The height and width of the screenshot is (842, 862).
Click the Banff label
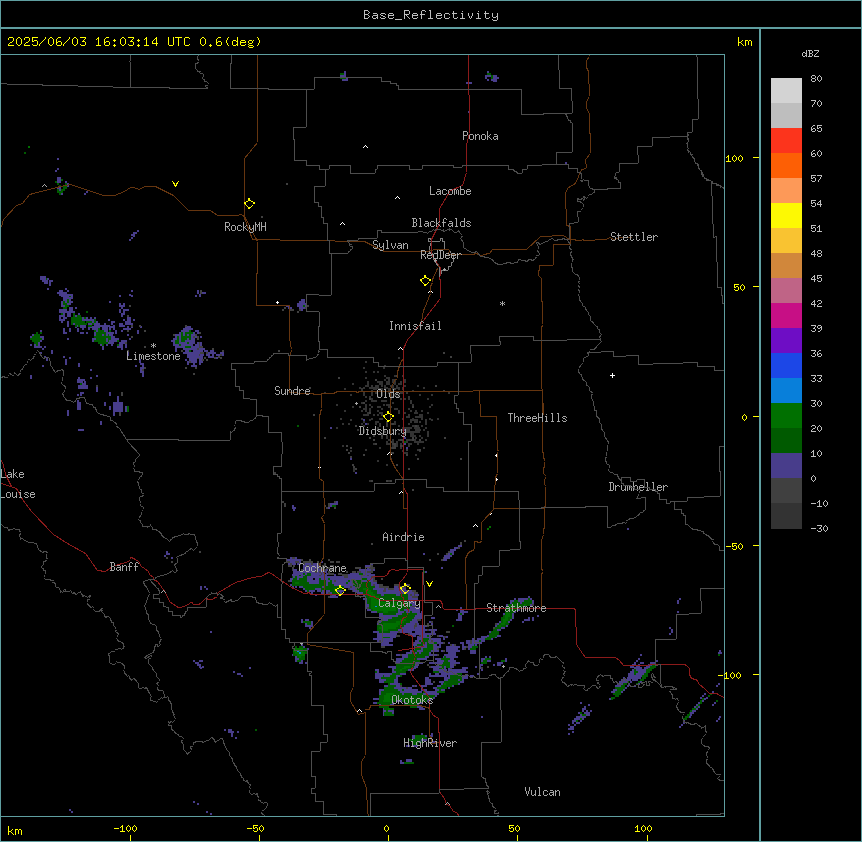(x=124, y=567)
